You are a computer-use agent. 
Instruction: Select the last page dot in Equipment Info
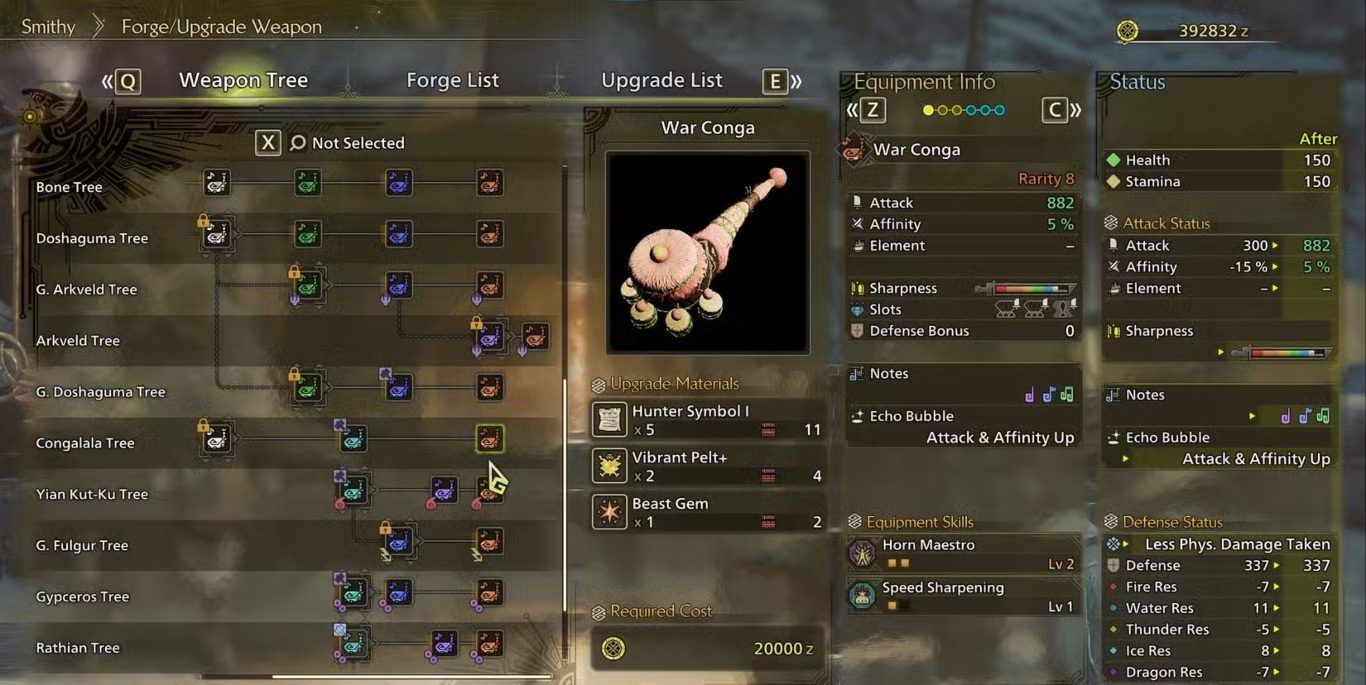tap(999, 110)
